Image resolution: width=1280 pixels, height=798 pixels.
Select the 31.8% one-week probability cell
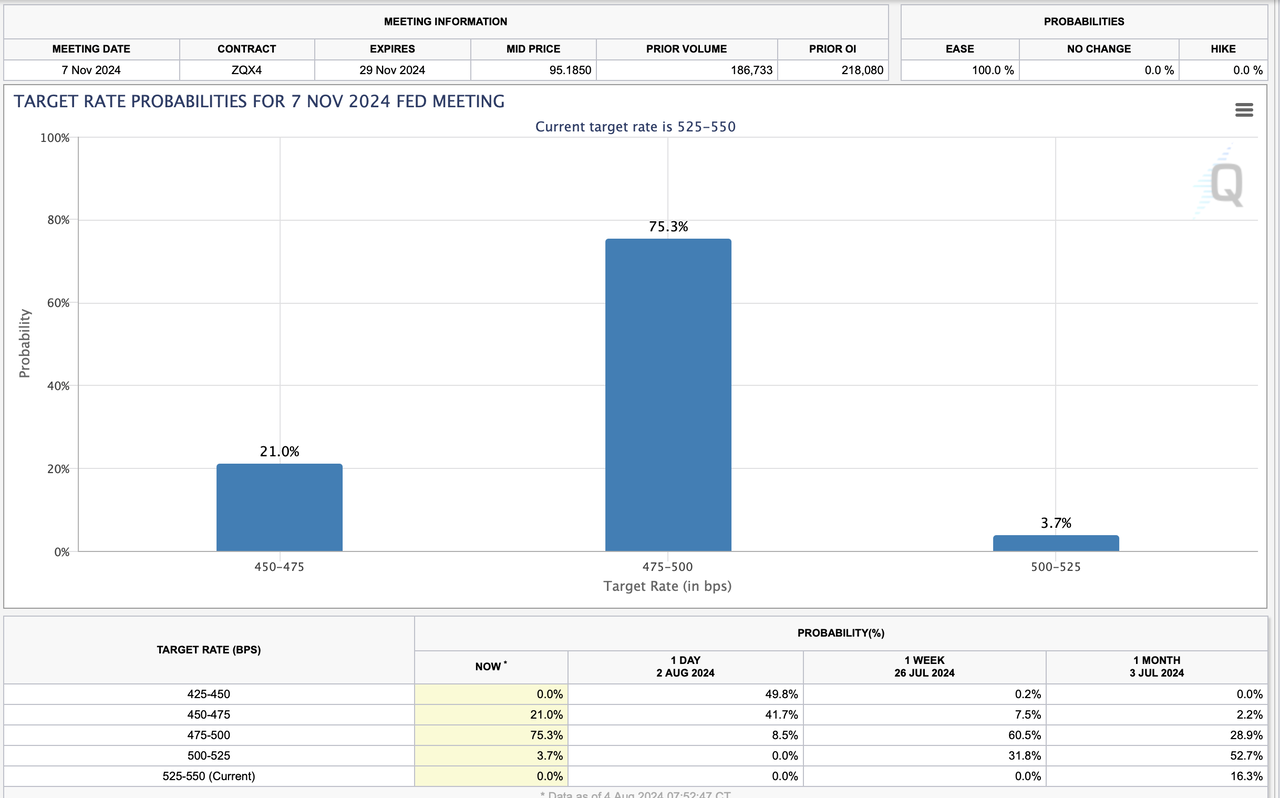pyautogui.click(x=924, y=756)
